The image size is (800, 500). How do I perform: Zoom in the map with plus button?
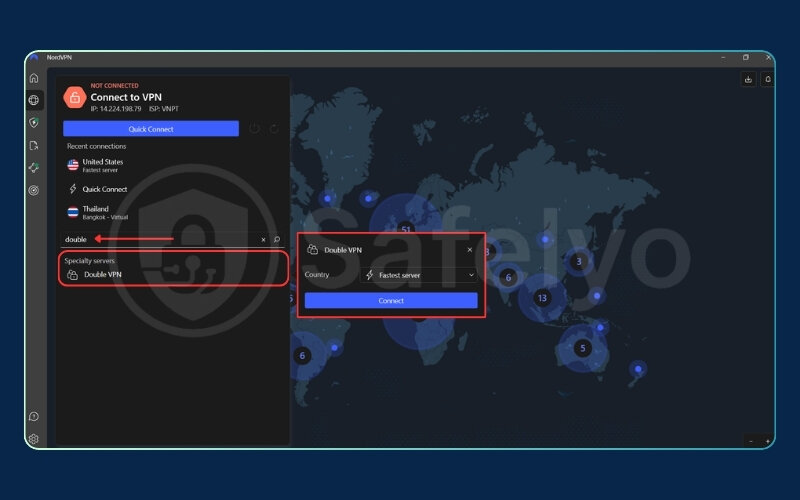click(x=767, y=441)
